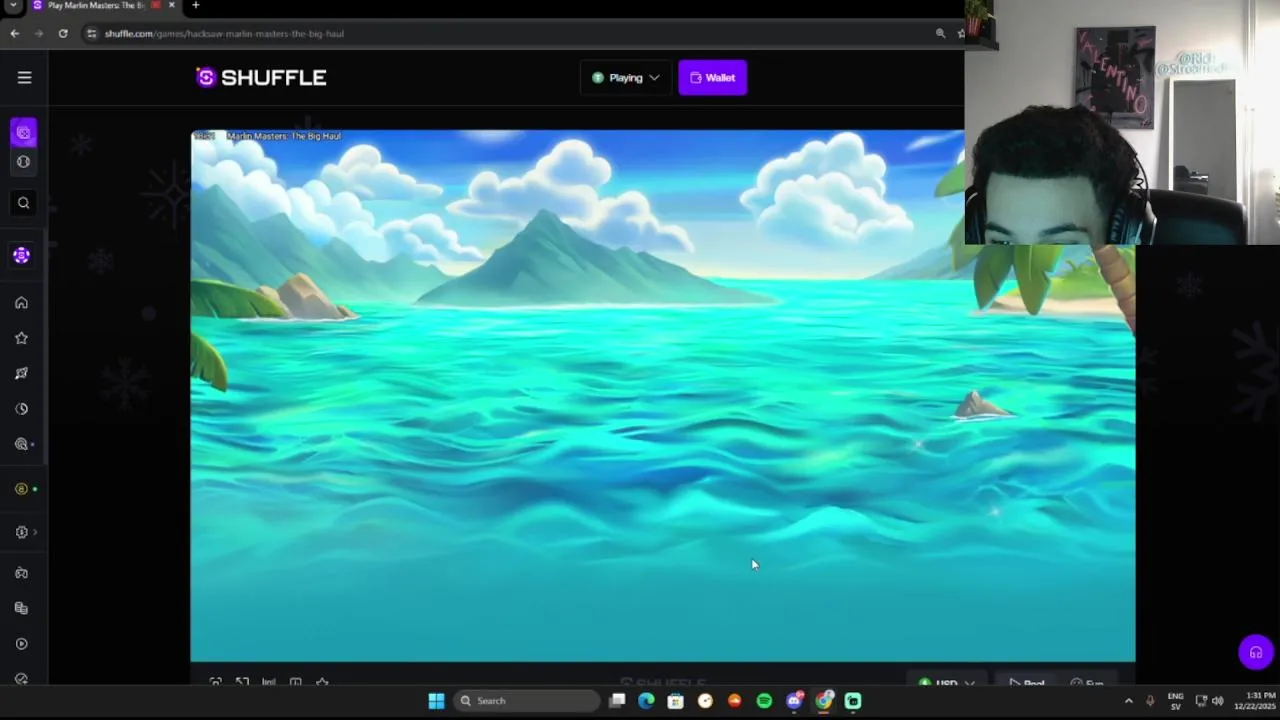Click the gold coin icon in the sidebar
The height and width of the screenshot is (720, 1280).
(21, 489)
